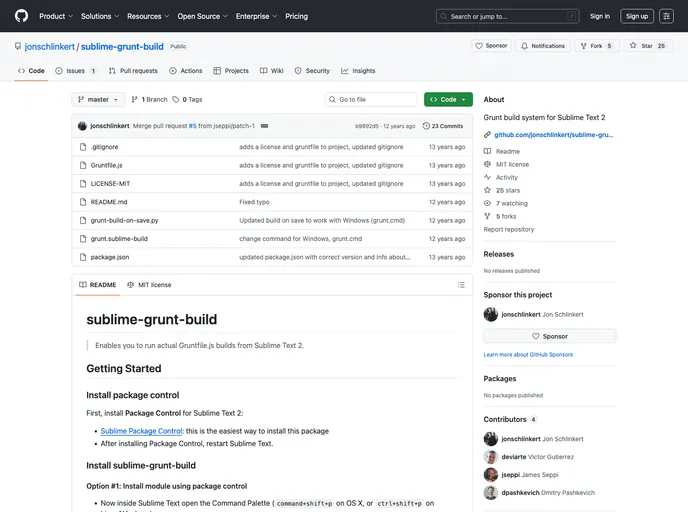Open the LICENSE-MIT file

tap(111, 184)
